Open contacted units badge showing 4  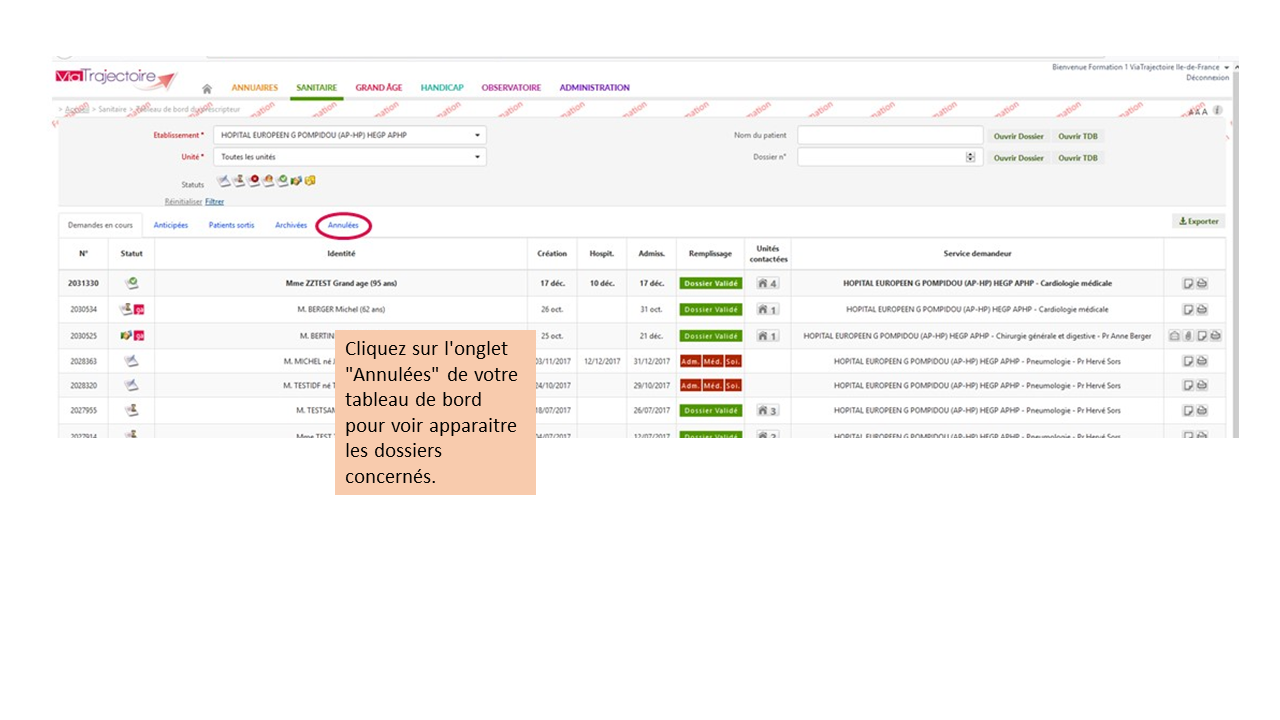(x=767, y=284)
